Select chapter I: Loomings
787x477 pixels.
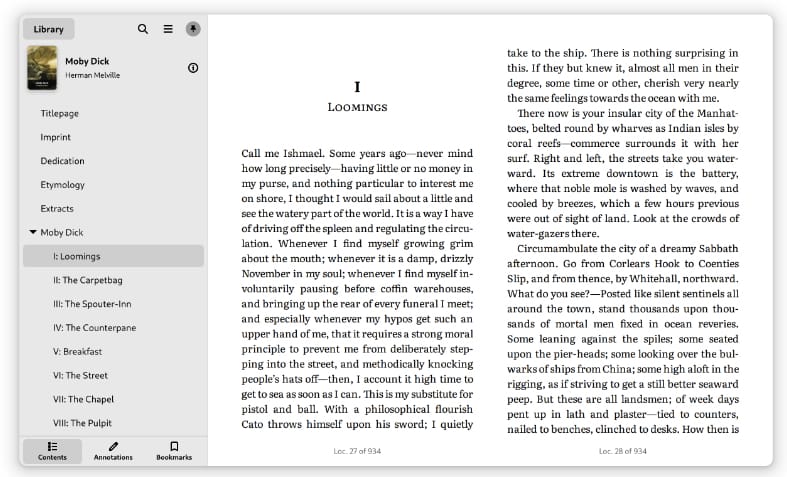pos(113,256)
